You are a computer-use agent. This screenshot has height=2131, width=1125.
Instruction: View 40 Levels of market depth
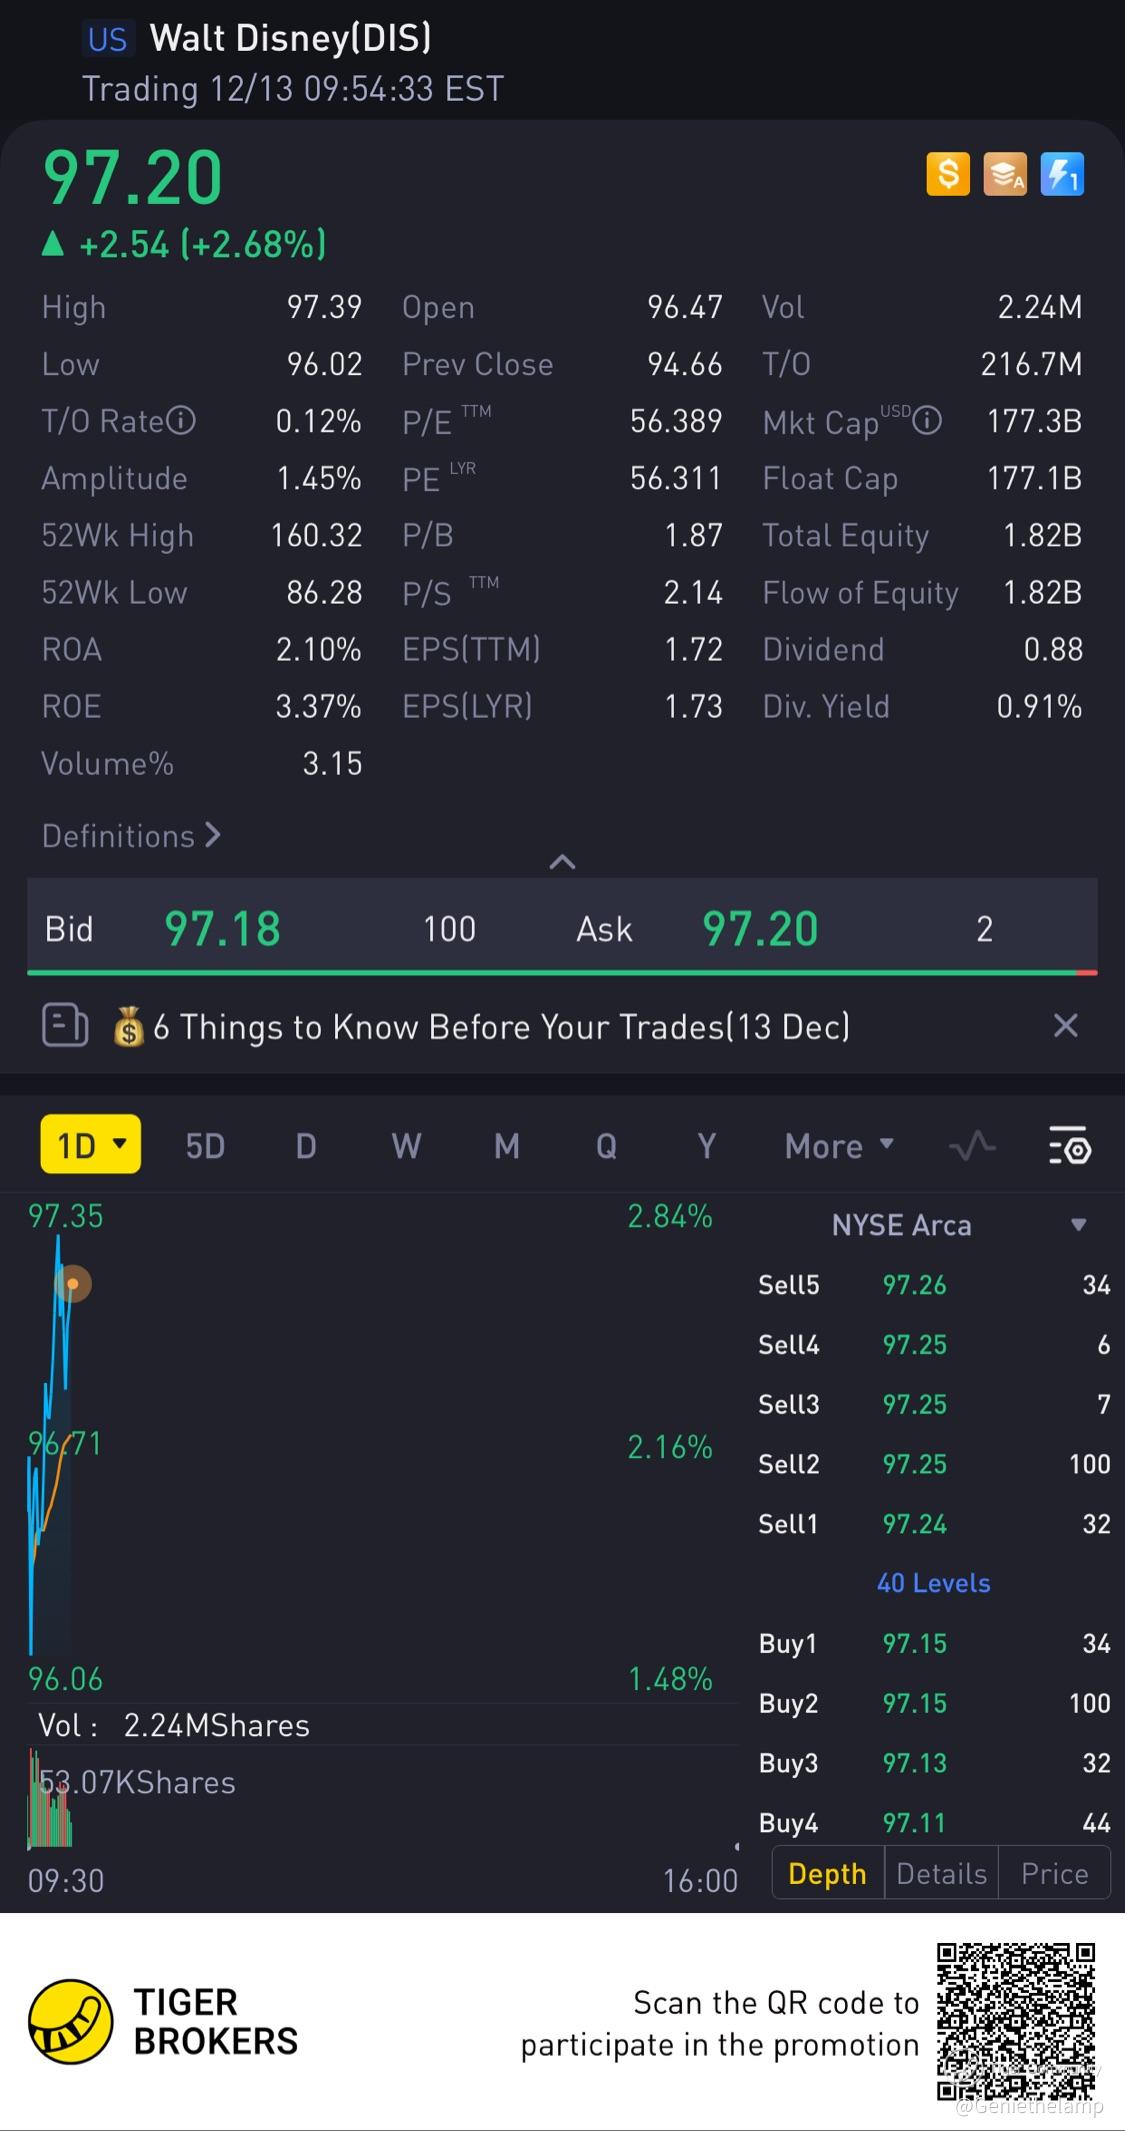pos(933,1583)
